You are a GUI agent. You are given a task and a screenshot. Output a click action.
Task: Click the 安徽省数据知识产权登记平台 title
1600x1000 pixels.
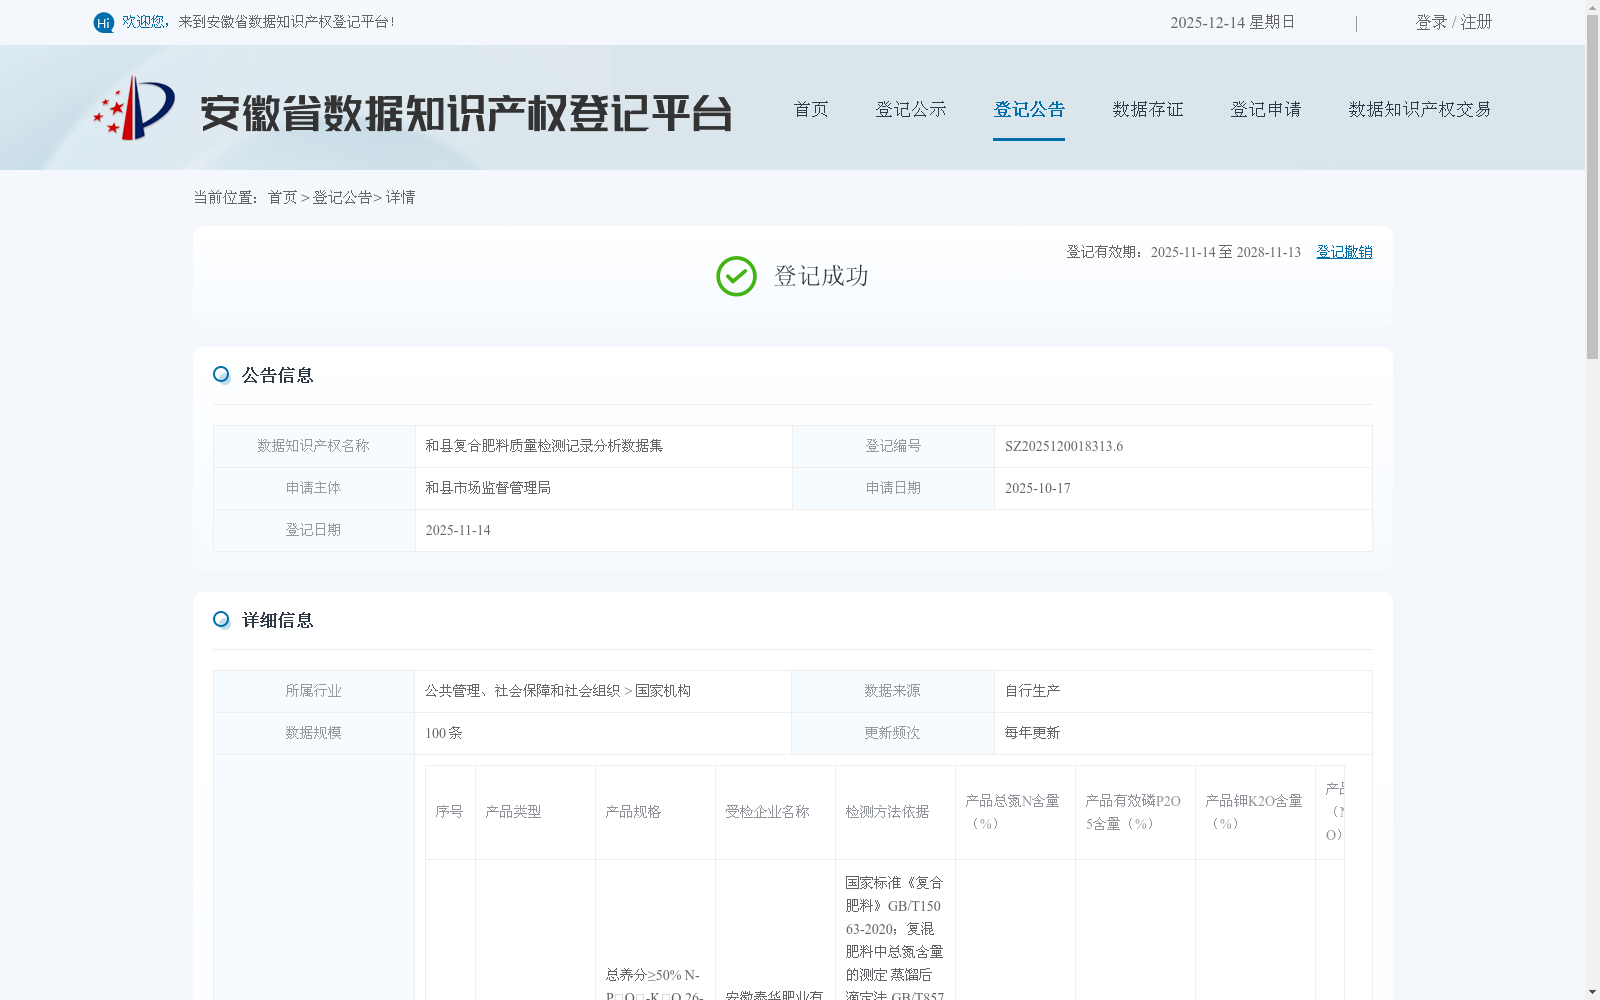tap(466, 113)
